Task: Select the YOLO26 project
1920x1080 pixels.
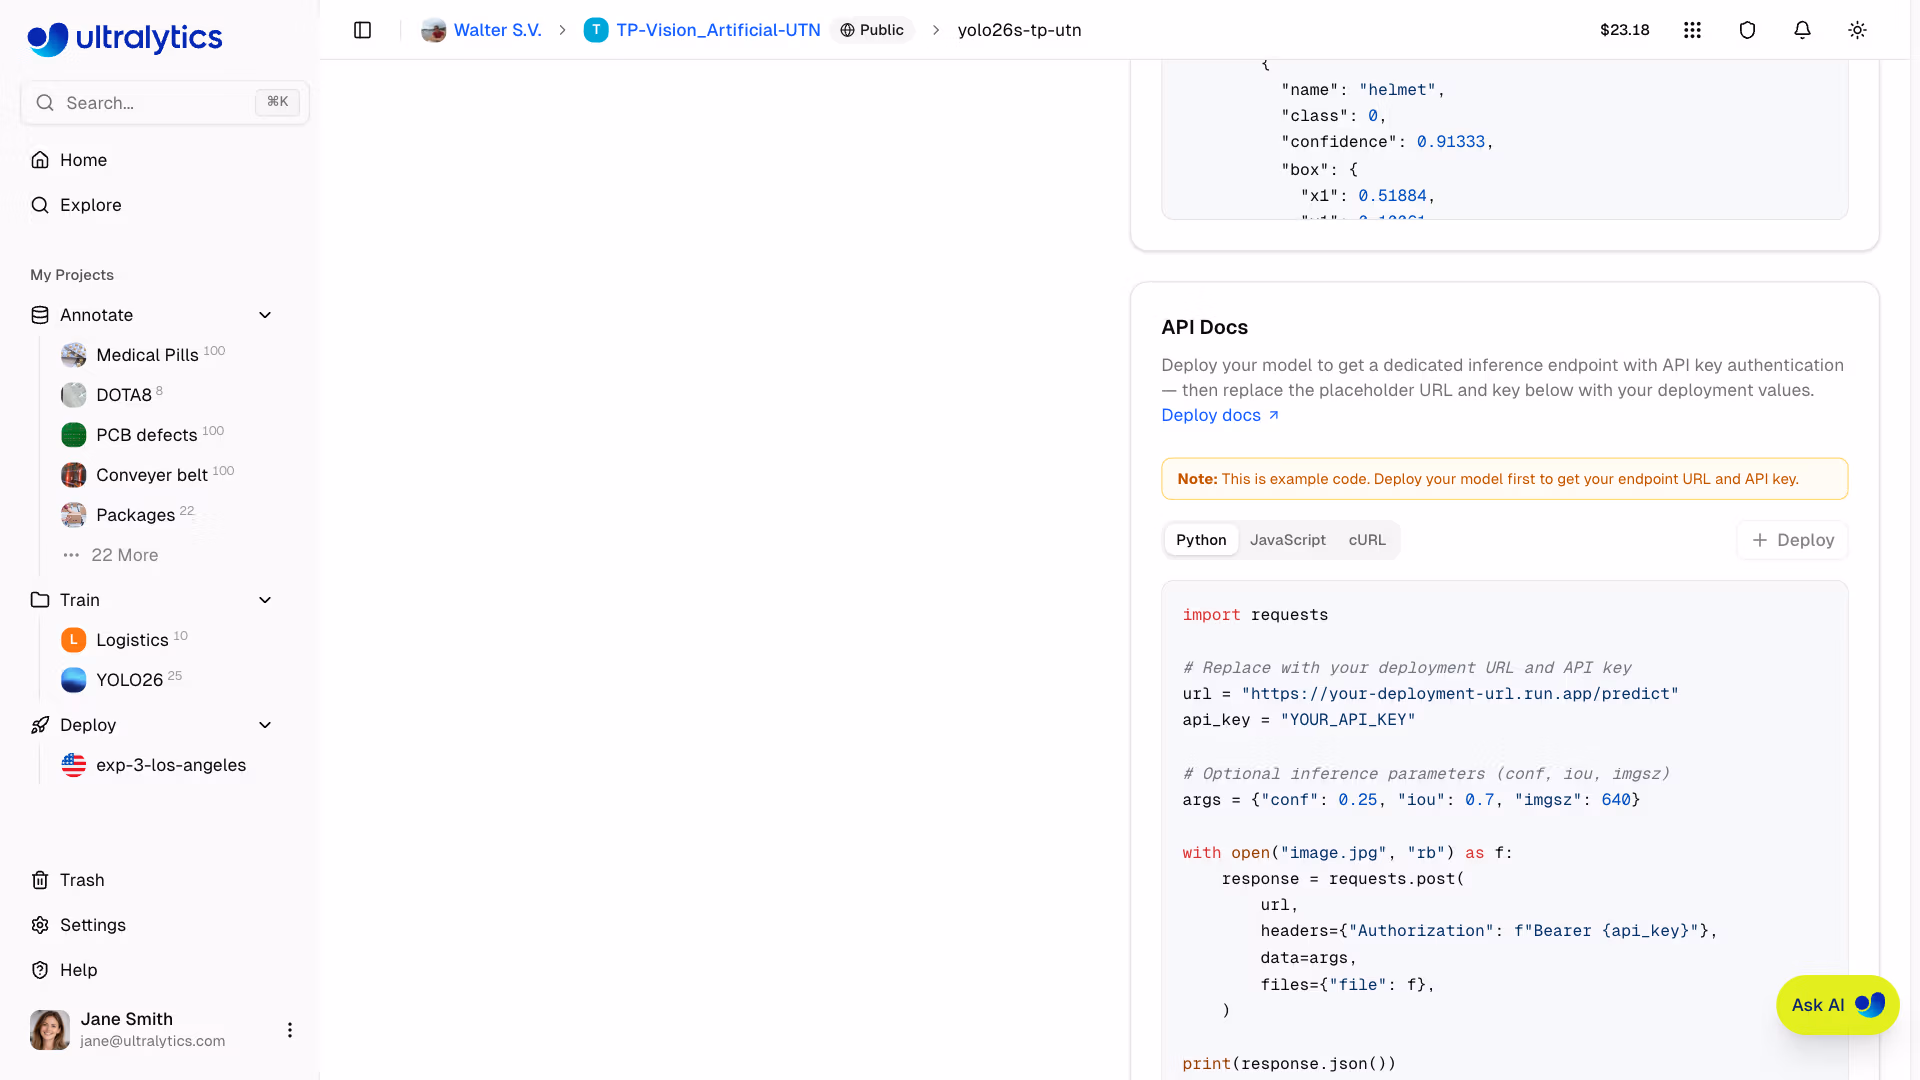Action: click(130, 680)
